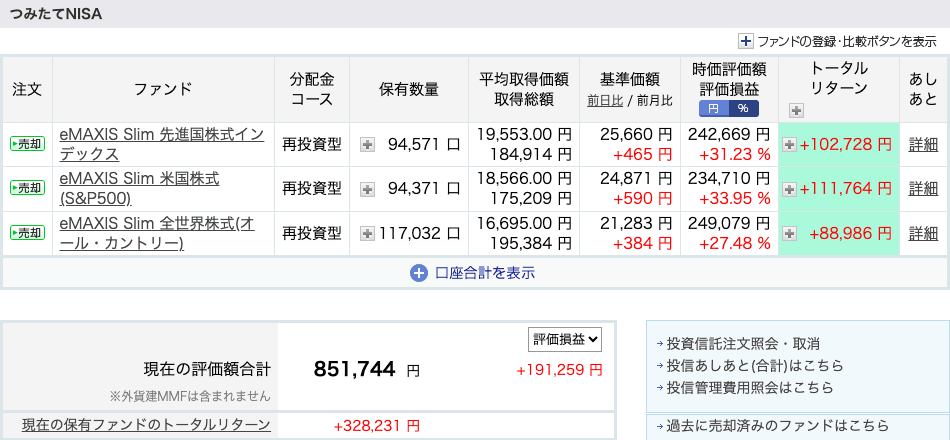Viewport: 950px width, 440px height.
Task: Switch valuation display to %
Action: (743, 108)
